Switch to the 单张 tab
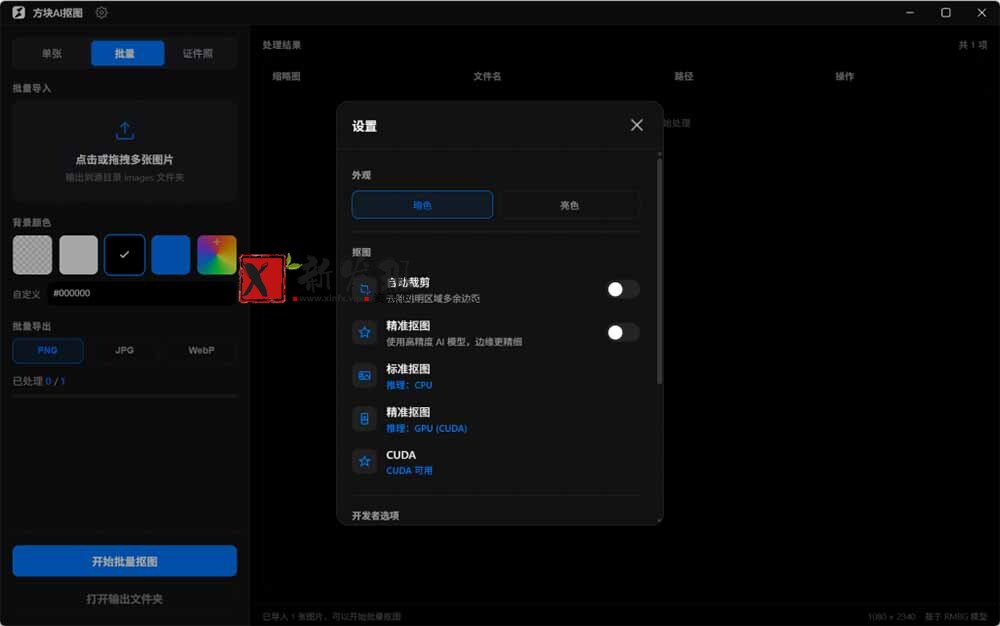Image resolution: width=1000 pixels, height=626 pixels. [52, 54]
